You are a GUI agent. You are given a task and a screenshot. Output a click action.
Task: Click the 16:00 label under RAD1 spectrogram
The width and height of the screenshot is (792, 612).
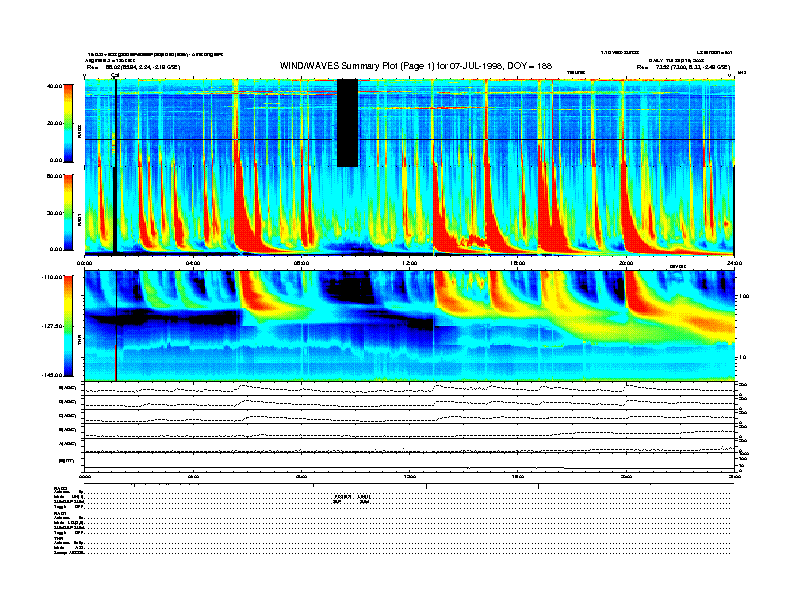tap(518, 263)
